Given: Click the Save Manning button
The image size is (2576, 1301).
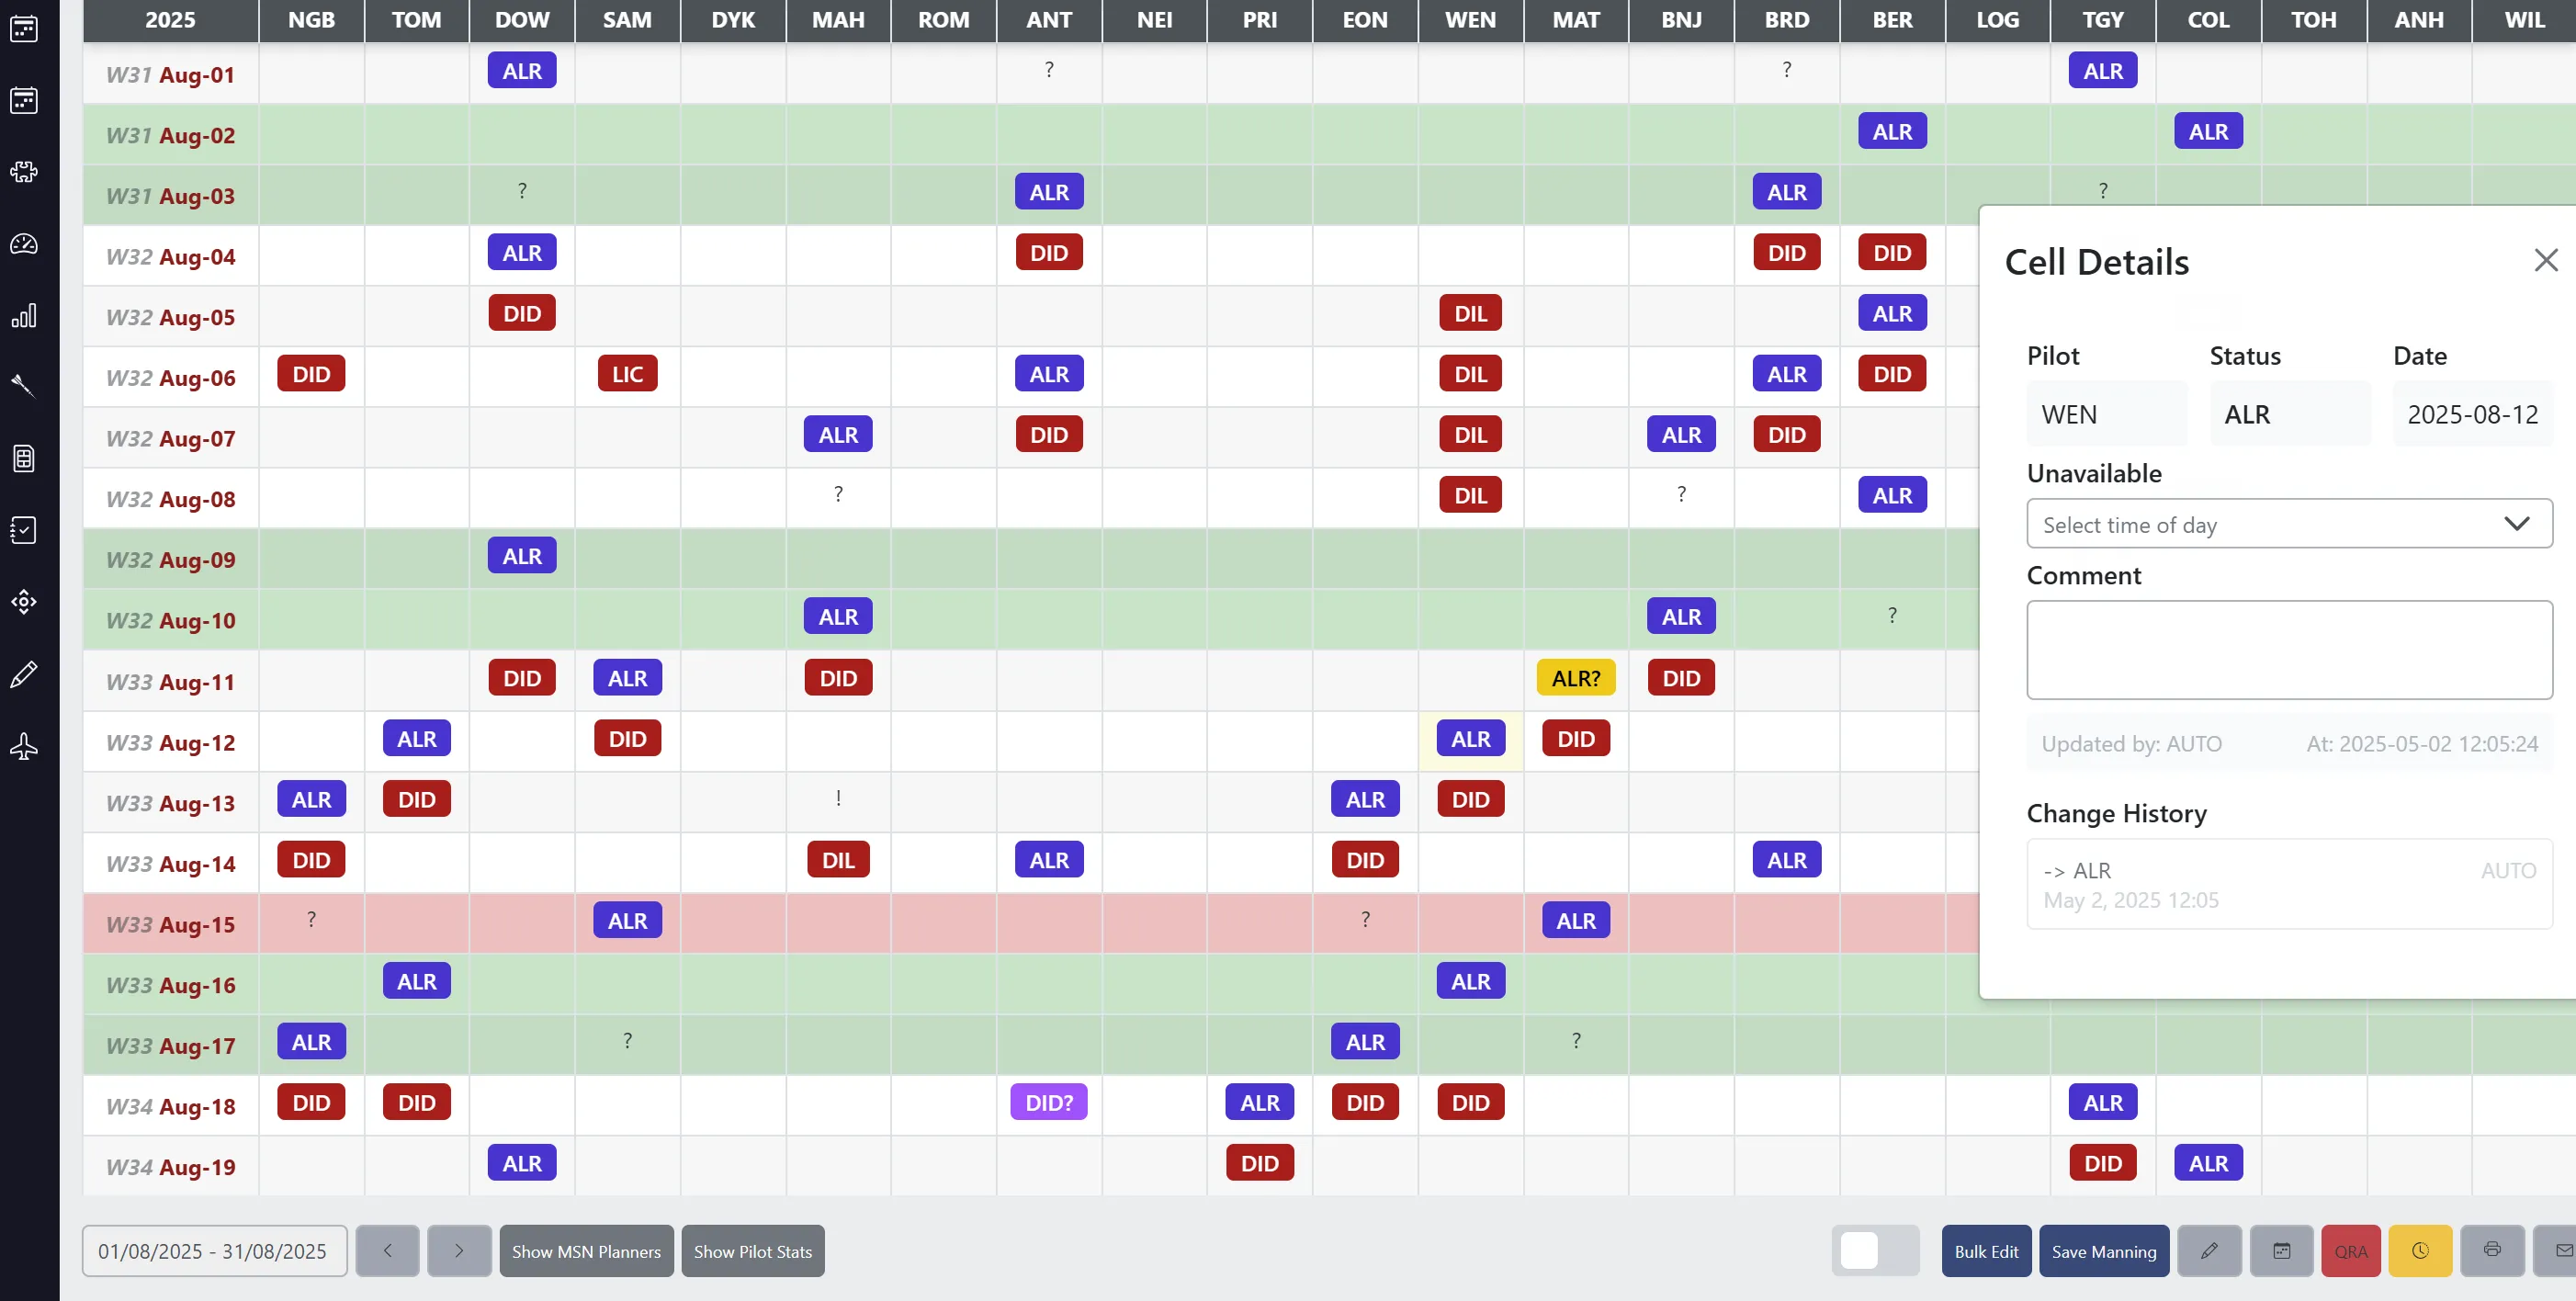Looking at the screenshot, I should pyautogui.click(x=2104, y=1250).
